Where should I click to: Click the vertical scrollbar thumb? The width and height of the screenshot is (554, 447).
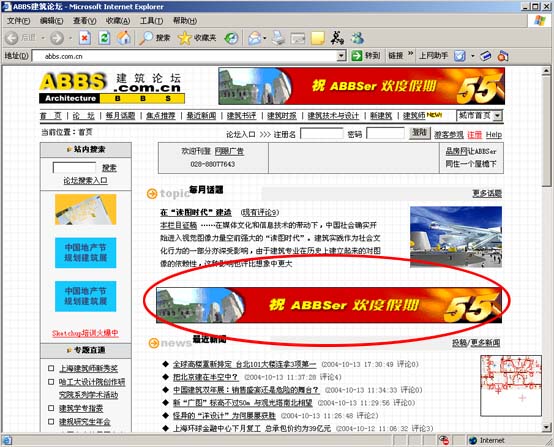(x=546, y=130)
